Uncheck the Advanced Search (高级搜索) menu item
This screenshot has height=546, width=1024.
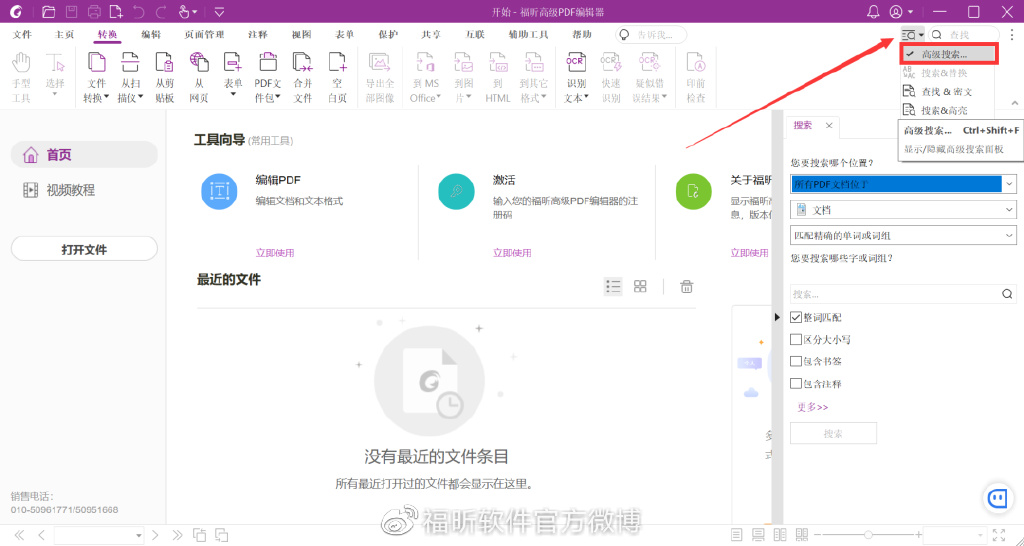948,54
